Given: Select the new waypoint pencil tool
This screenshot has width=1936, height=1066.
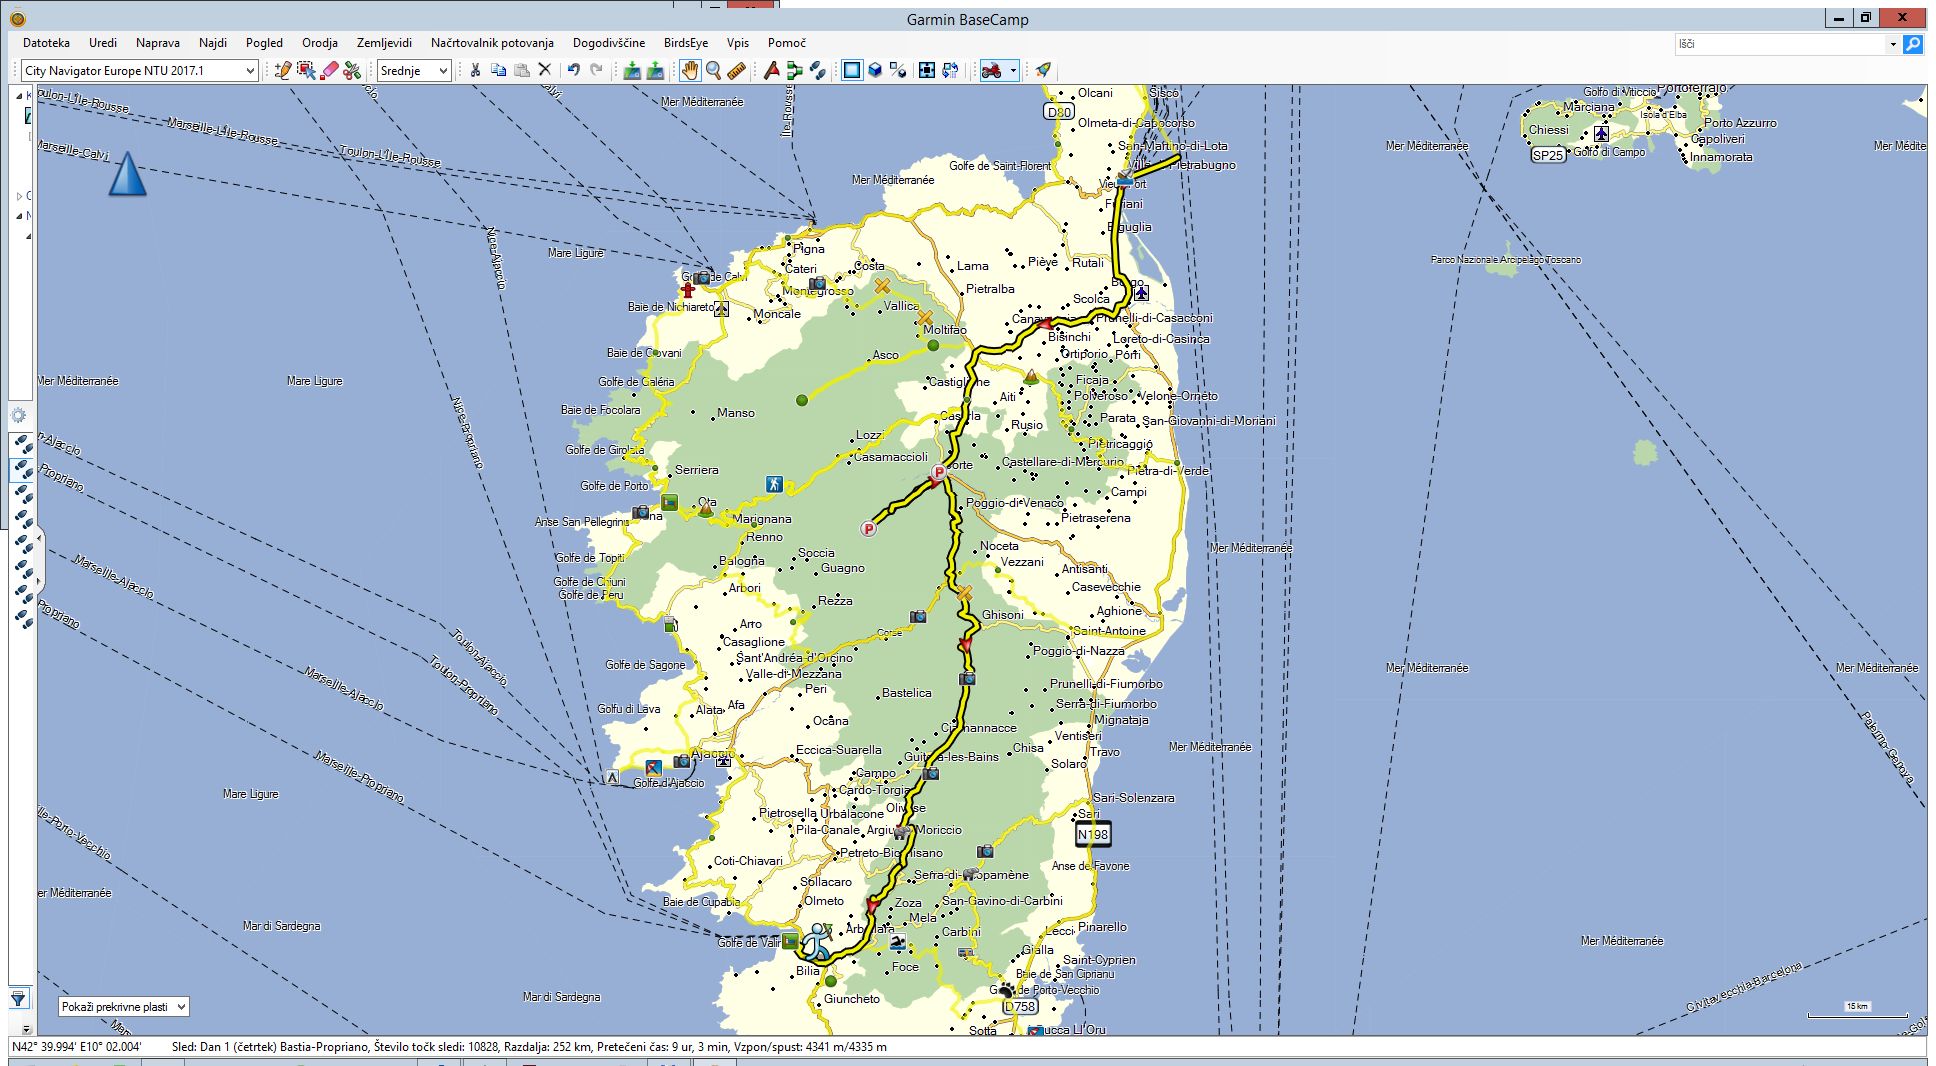Looking at the screenshot, I should [283, 70].
